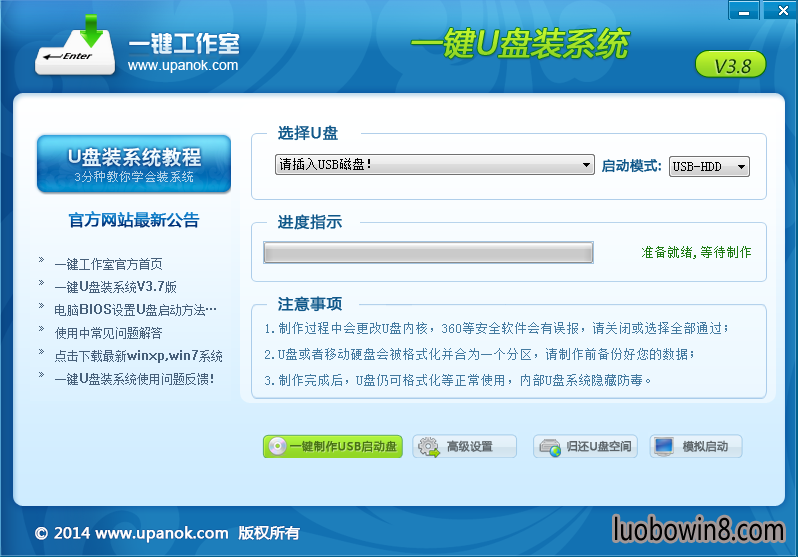Click 一键制作USB启动盘 button
Screen dimensions: 798x557
(x=333, y=447)
